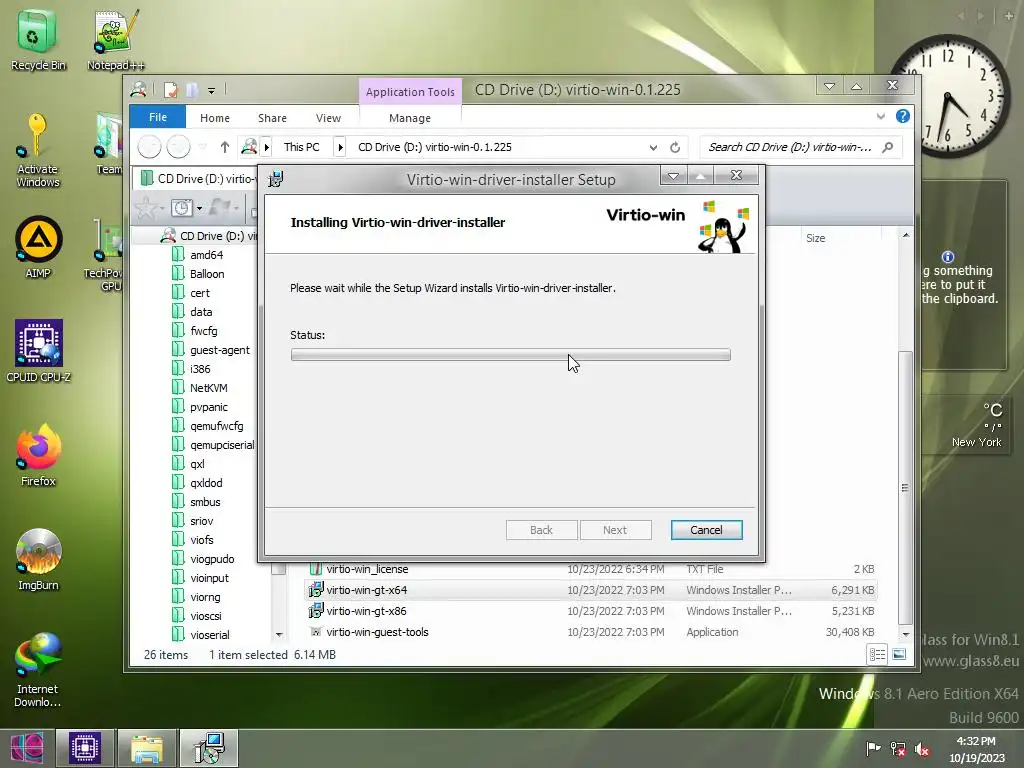Open network status tray icon
The height and width of the screenshot is (768, 1024).
pyautogui.click(x=898, y=748)
